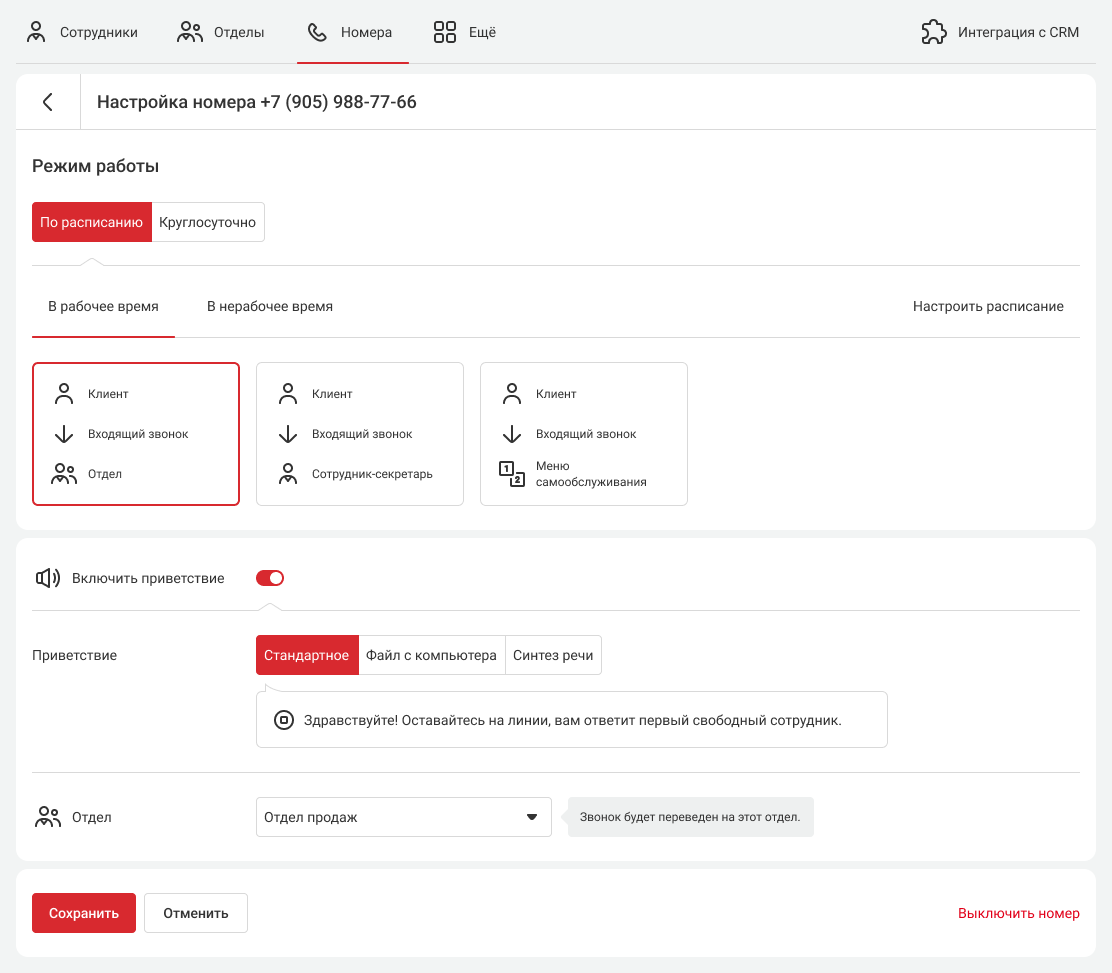Play the standard greeting audio icon
Screen dimensions: 1112x973
(284, 720)
